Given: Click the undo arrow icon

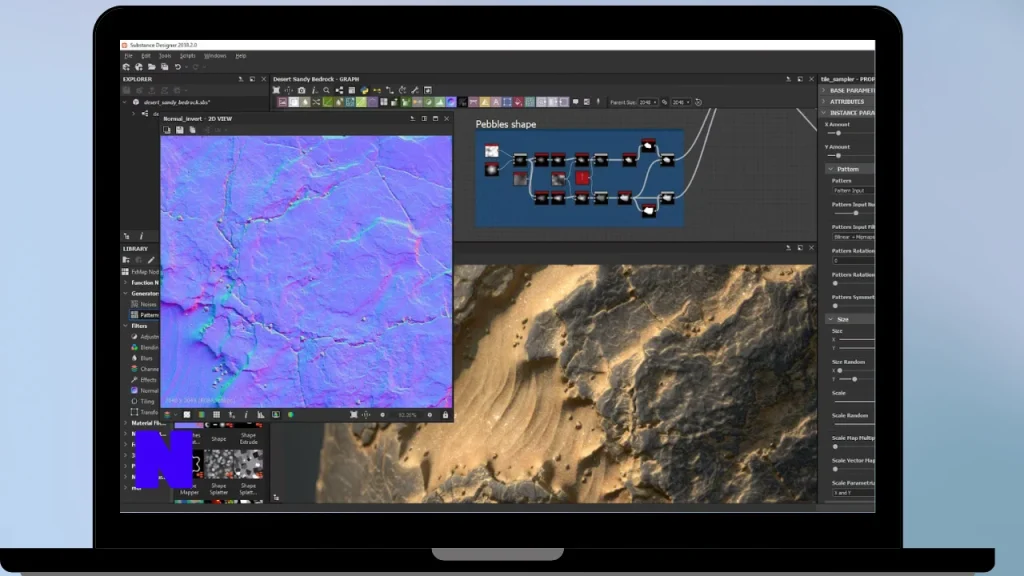Looking at the screenshot, I should coord(178,67).
